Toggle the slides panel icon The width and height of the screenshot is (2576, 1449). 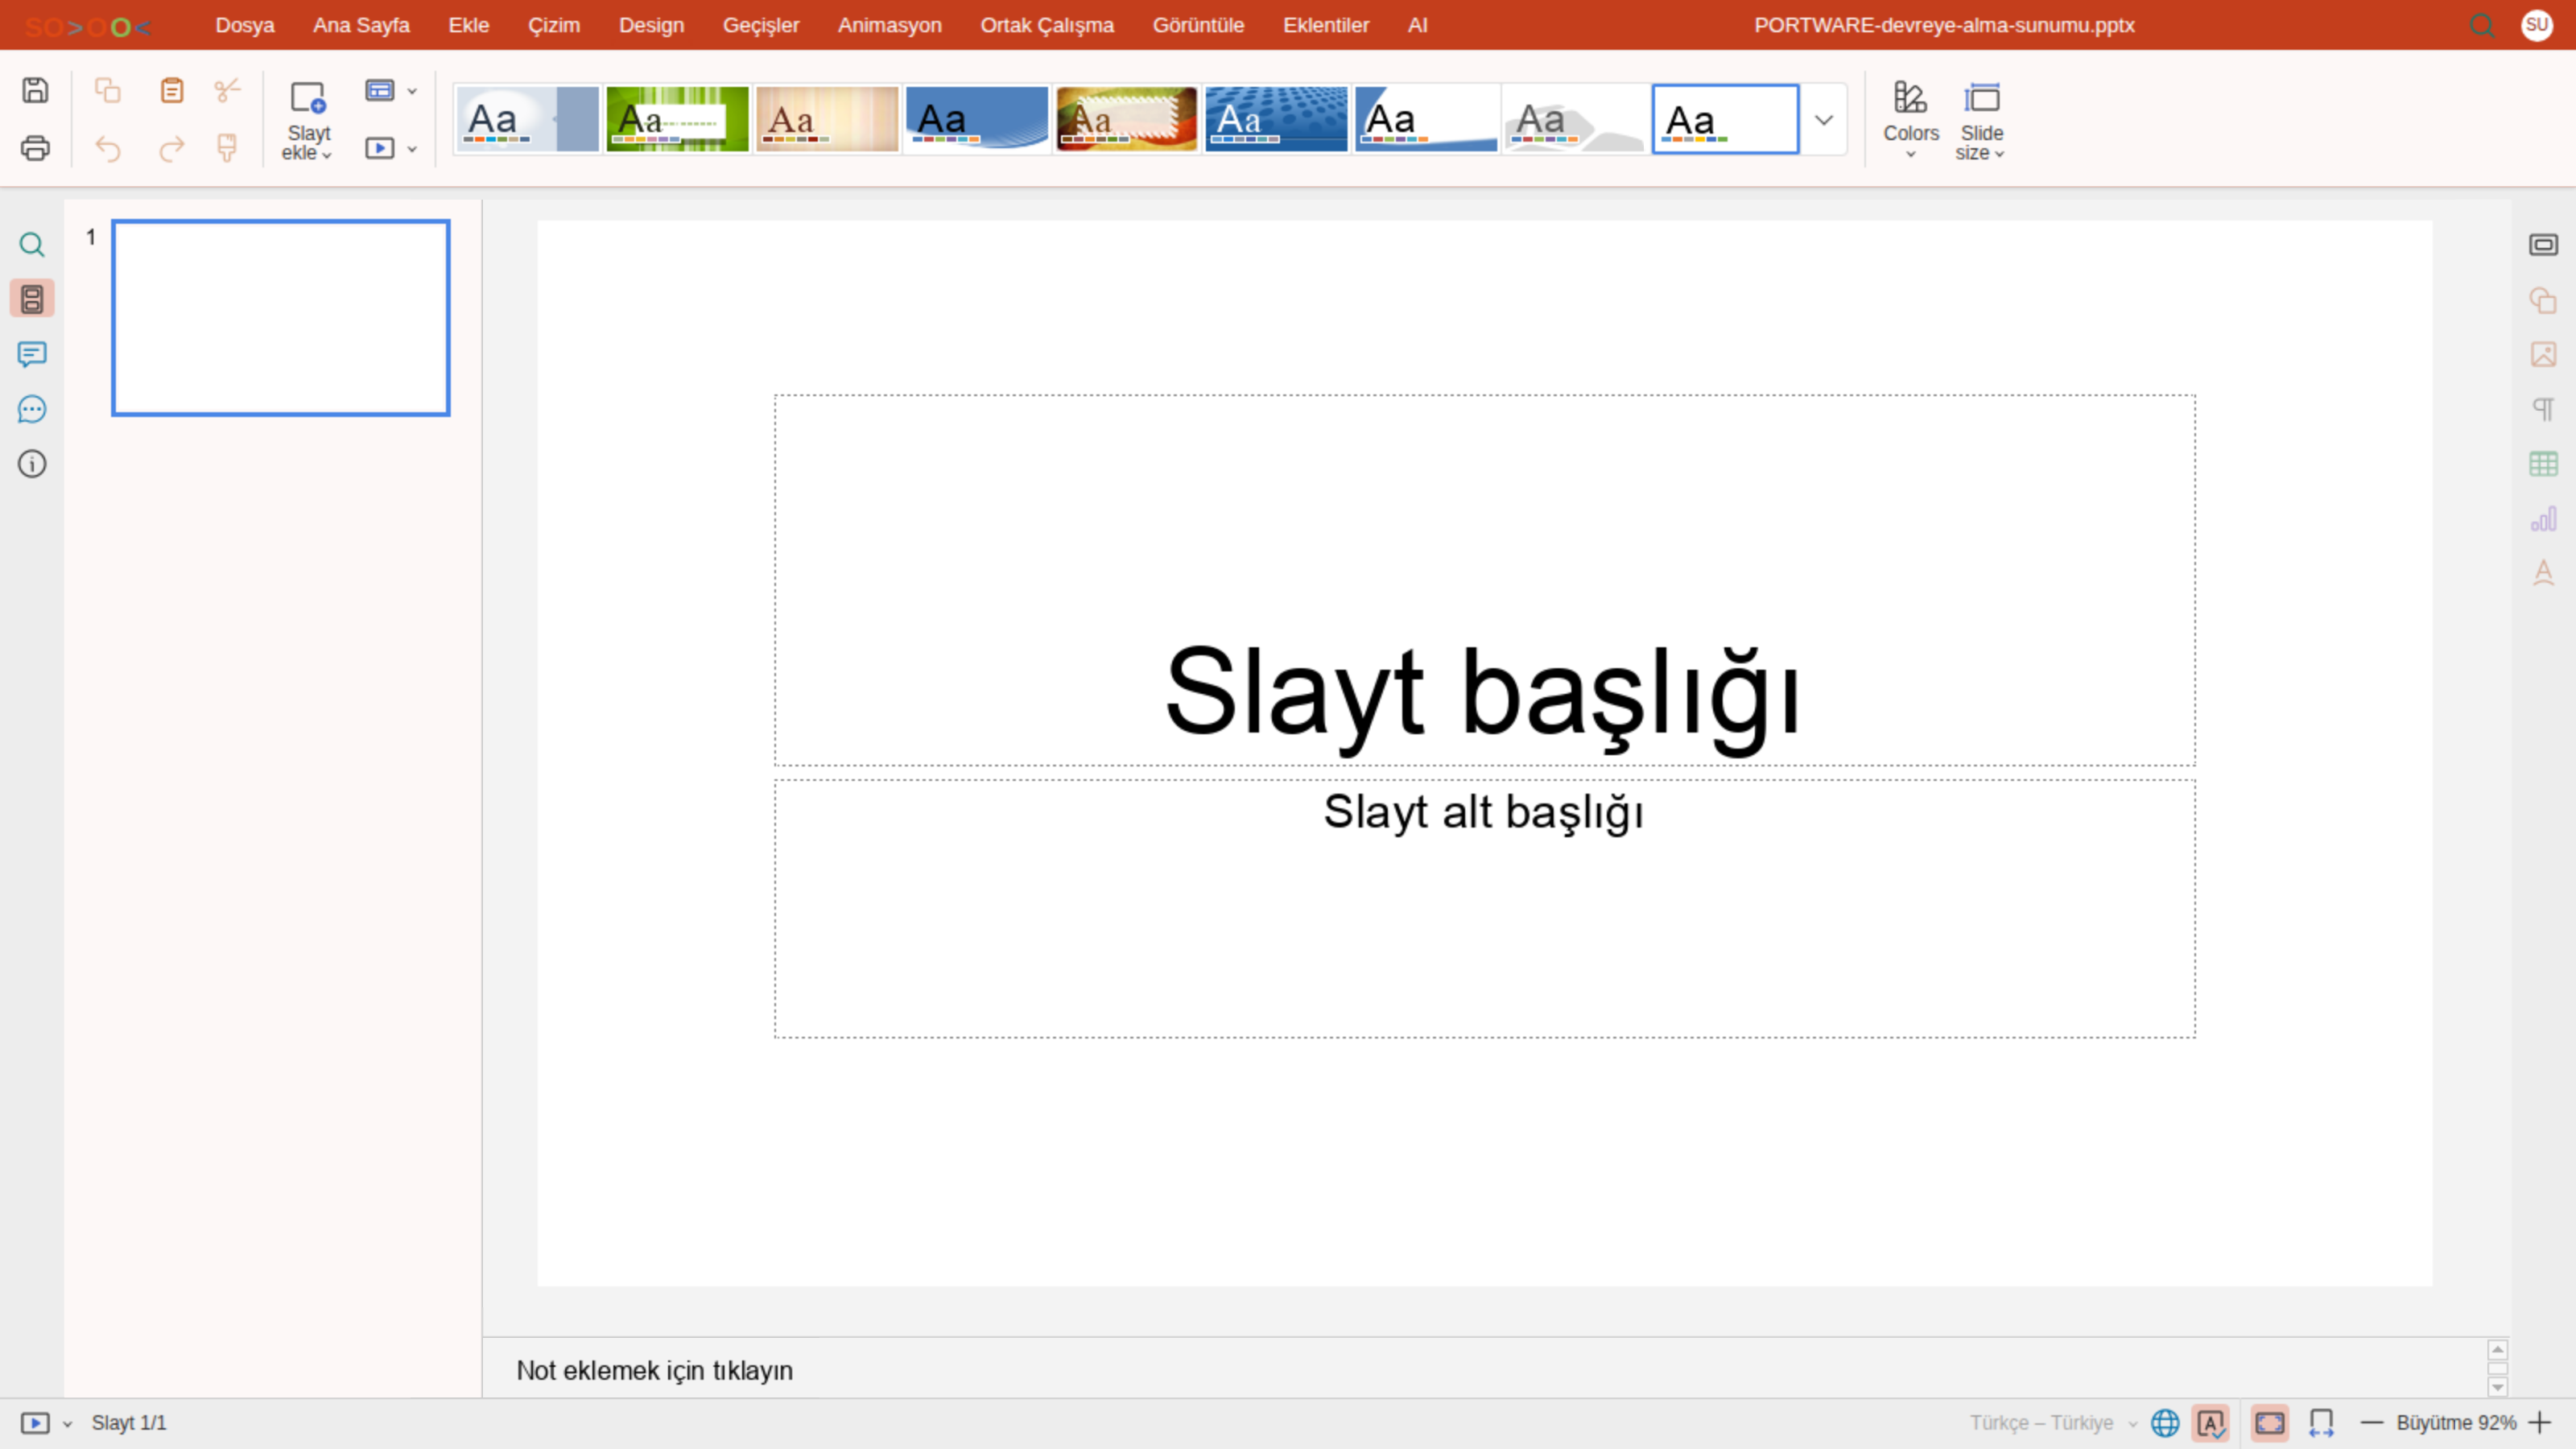coord(32,299)
